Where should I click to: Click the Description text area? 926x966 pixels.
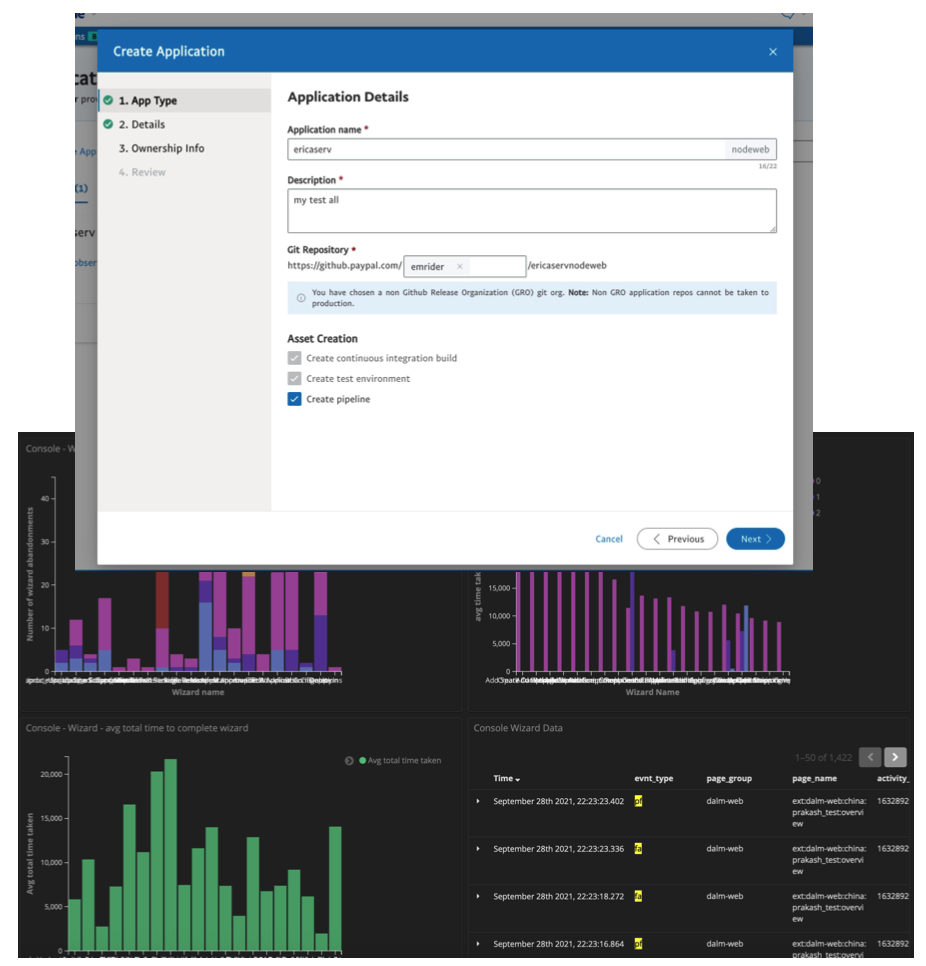tap(531, 211)
